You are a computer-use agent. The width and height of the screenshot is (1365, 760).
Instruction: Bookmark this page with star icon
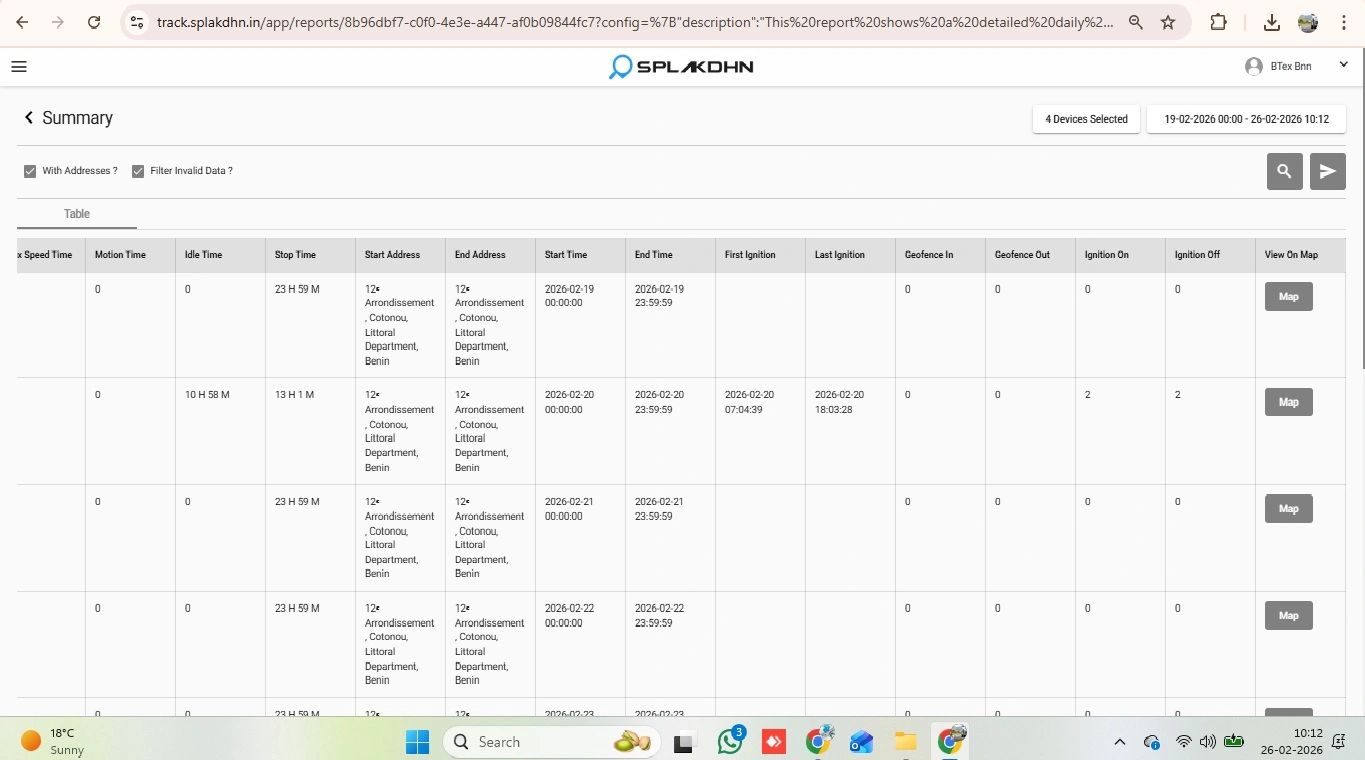click(x=1167, y=22)
